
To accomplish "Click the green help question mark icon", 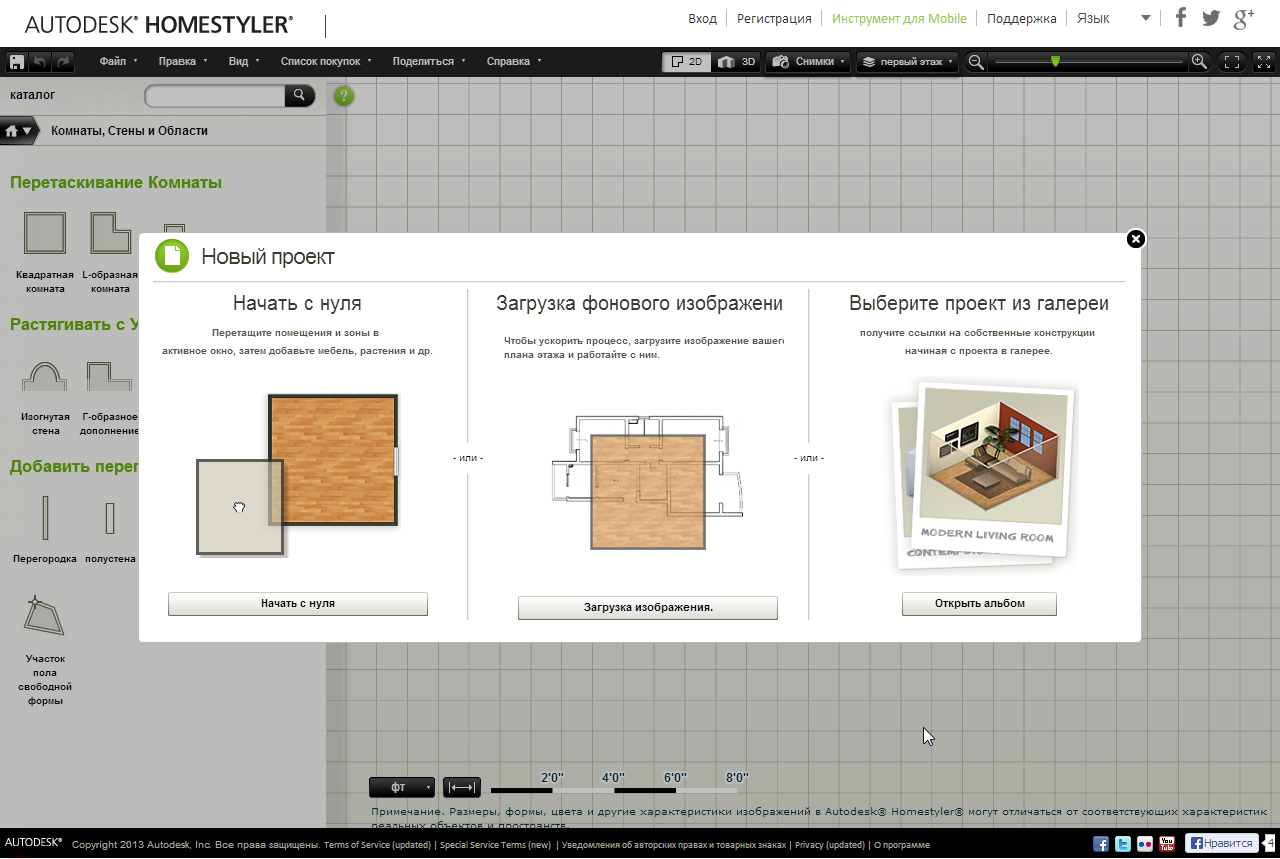I will click(344, 97).
